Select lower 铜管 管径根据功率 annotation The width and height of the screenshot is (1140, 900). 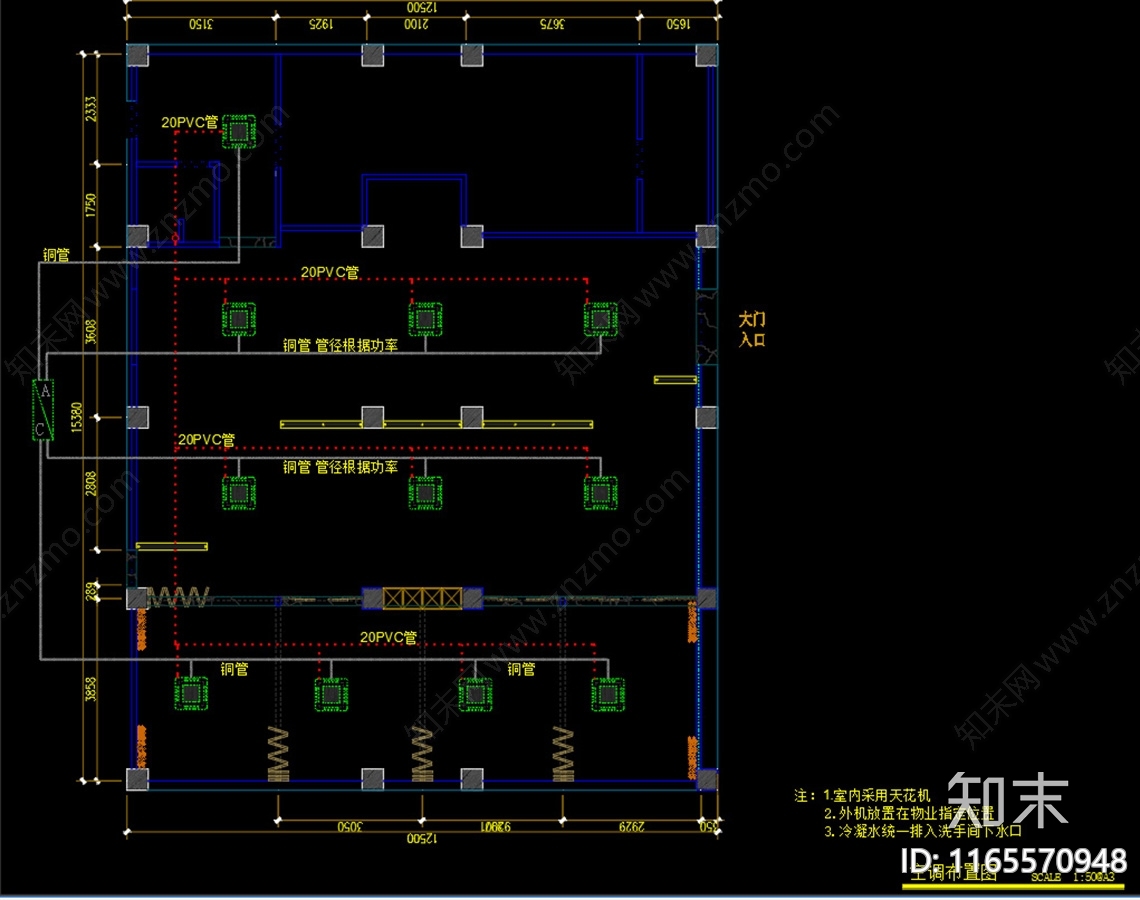(340, 467)
